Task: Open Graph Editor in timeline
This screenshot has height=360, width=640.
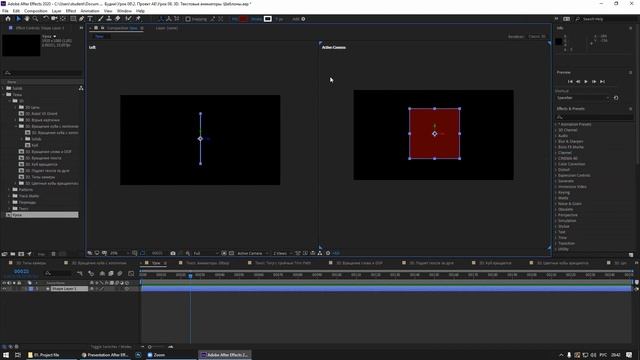Action: click(131, 273)
